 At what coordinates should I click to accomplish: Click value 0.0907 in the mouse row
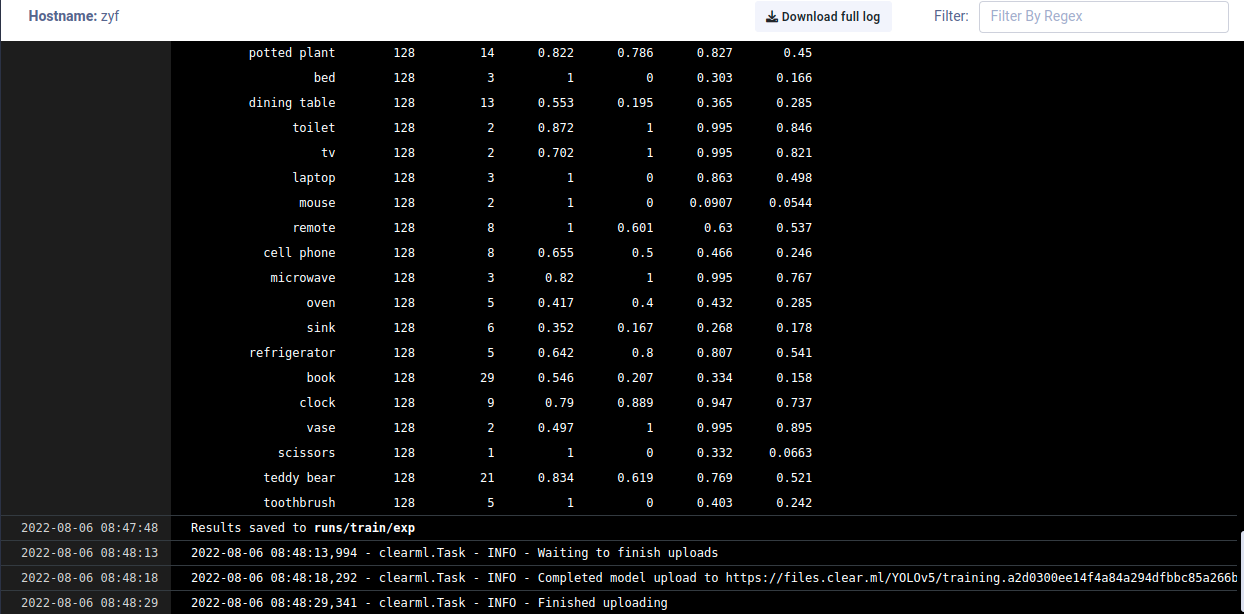tap(711, 203)
